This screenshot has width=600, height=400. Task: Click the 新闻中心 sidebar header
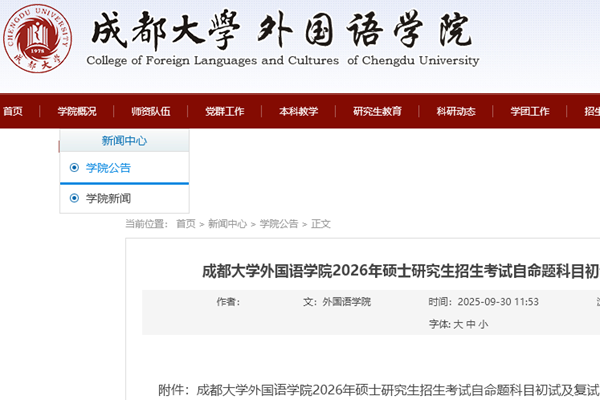tap(124, 141)
